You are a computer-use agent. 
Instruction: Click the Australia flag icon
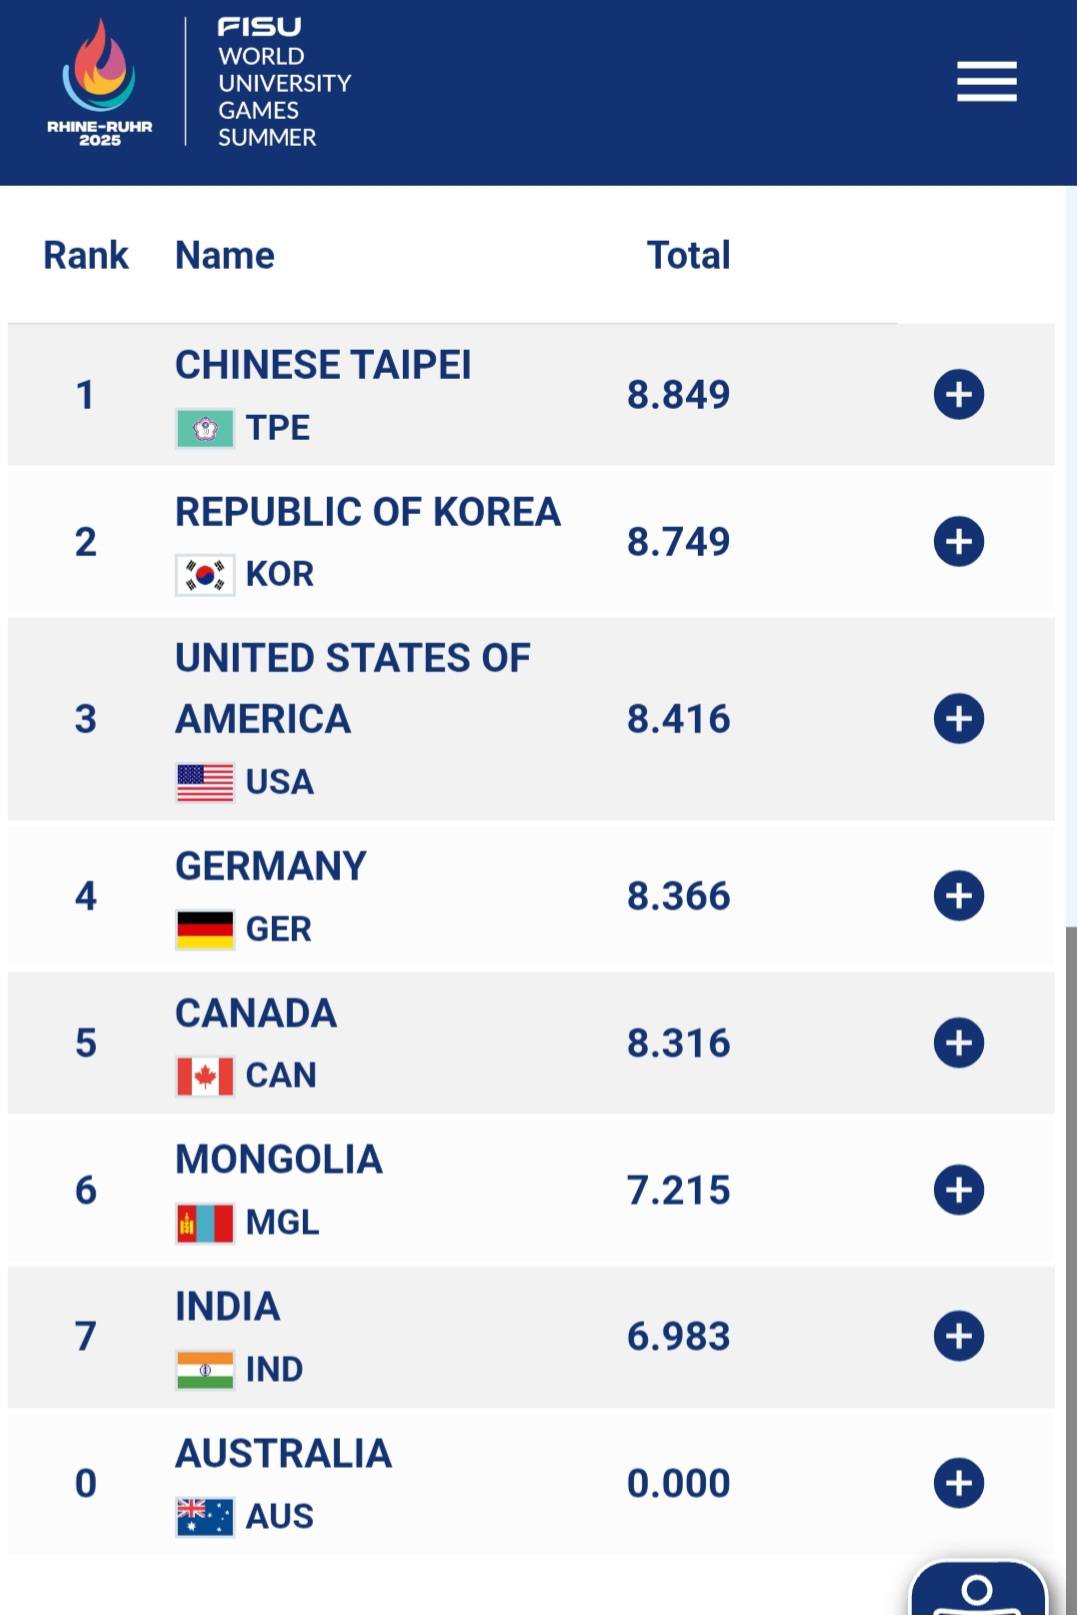[205, 1517]
